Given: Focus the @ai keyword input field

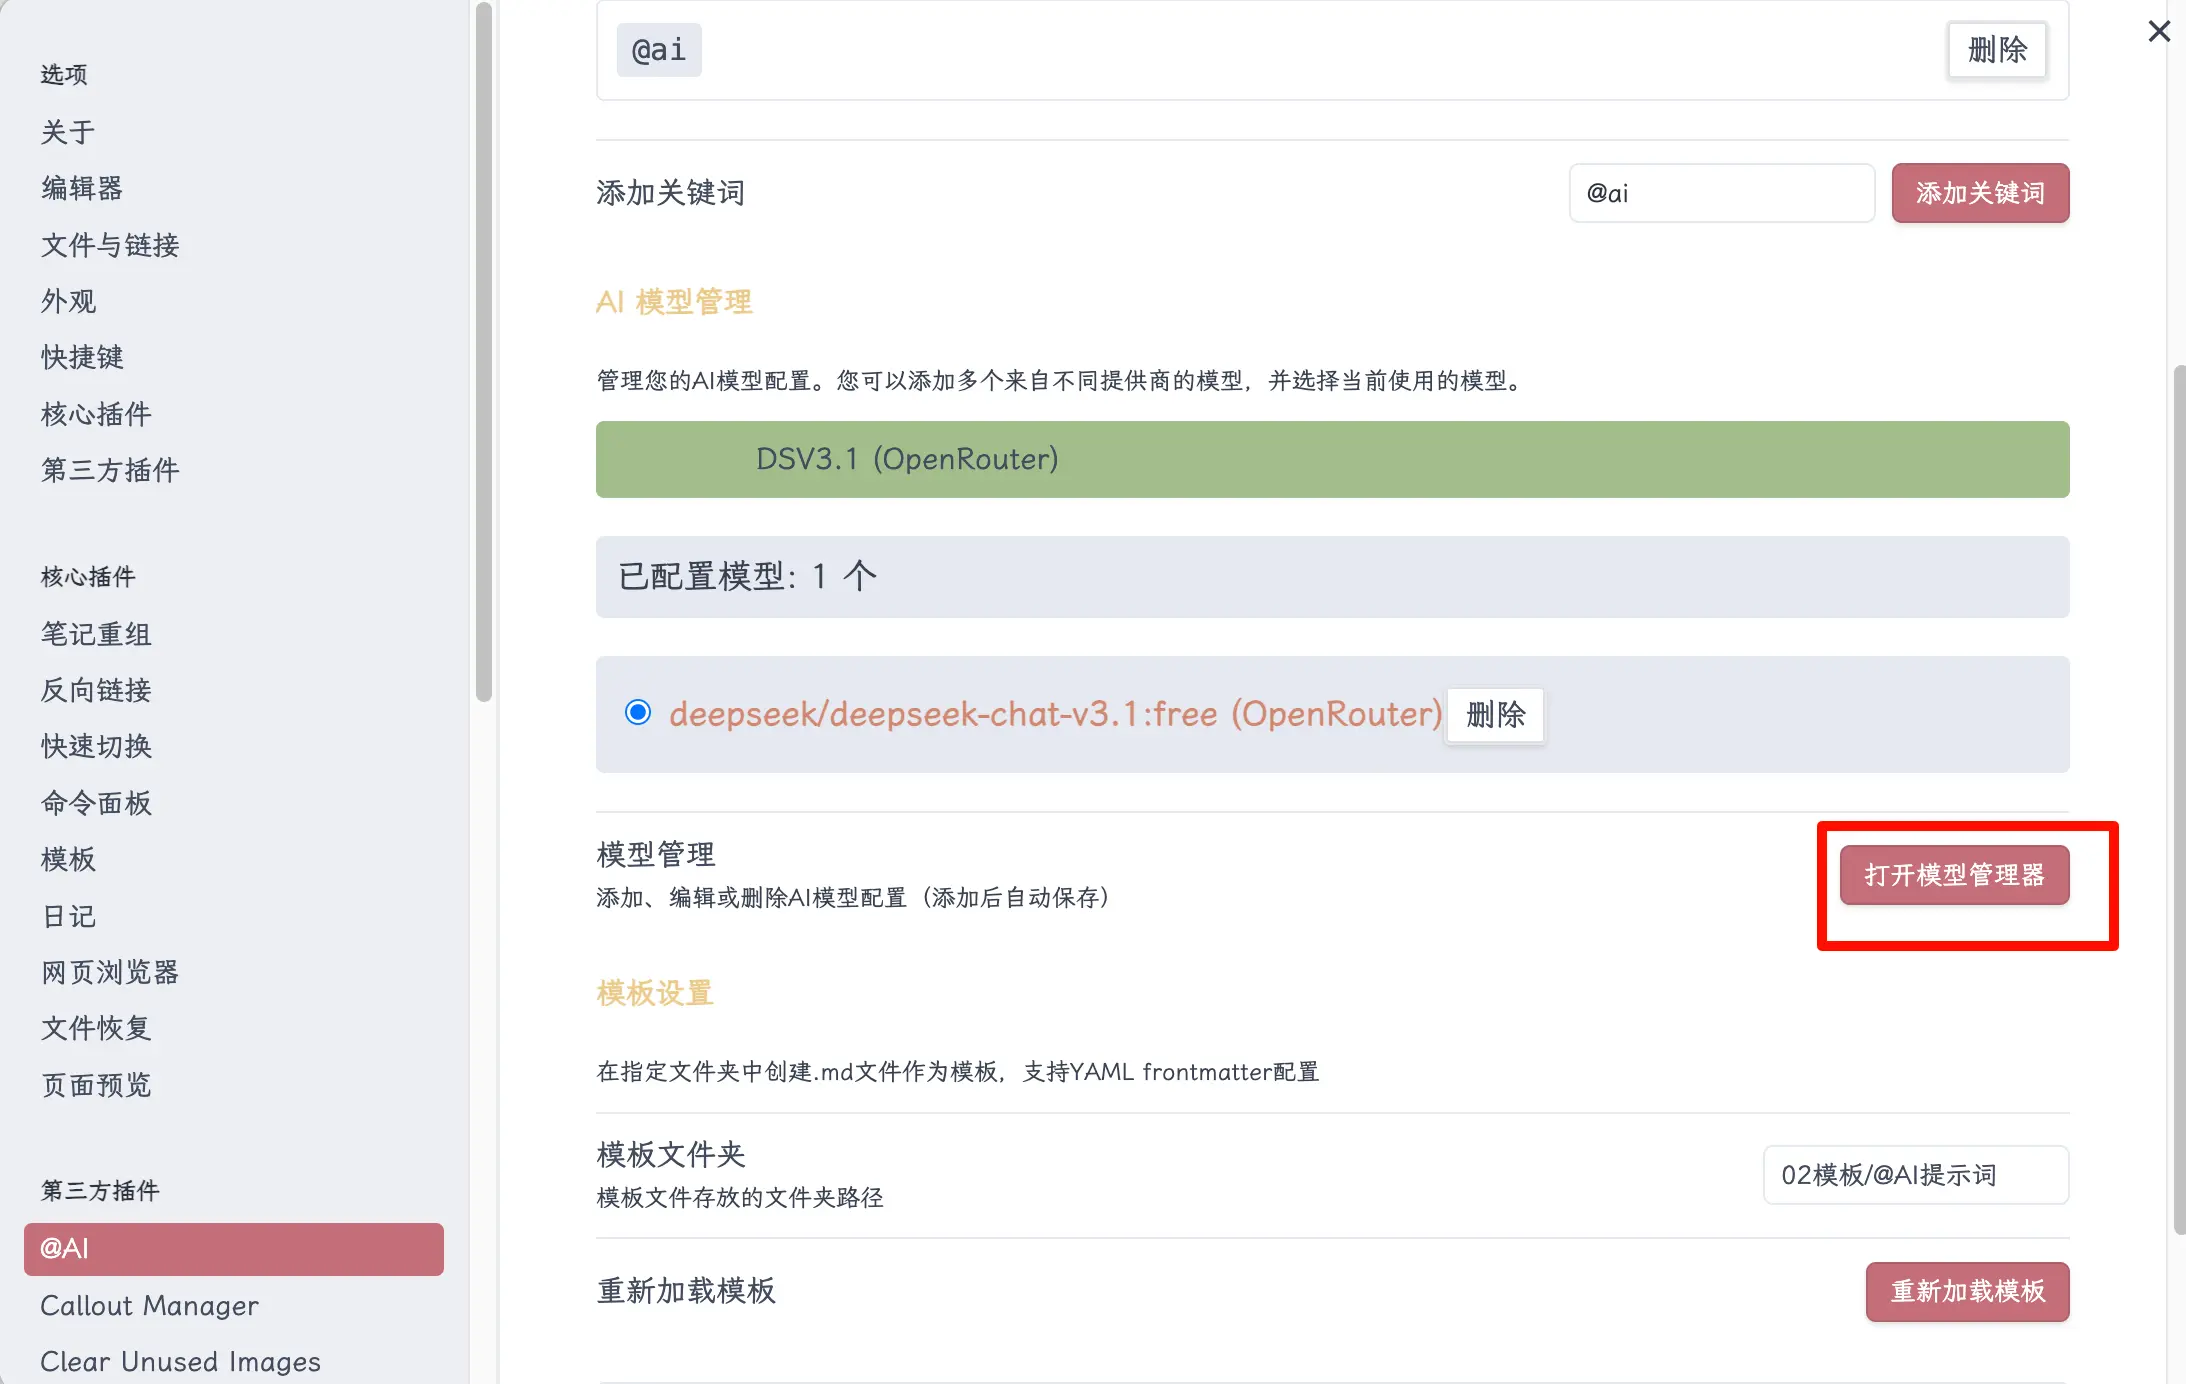Looking at the screenshot, I should [1720, 193].
